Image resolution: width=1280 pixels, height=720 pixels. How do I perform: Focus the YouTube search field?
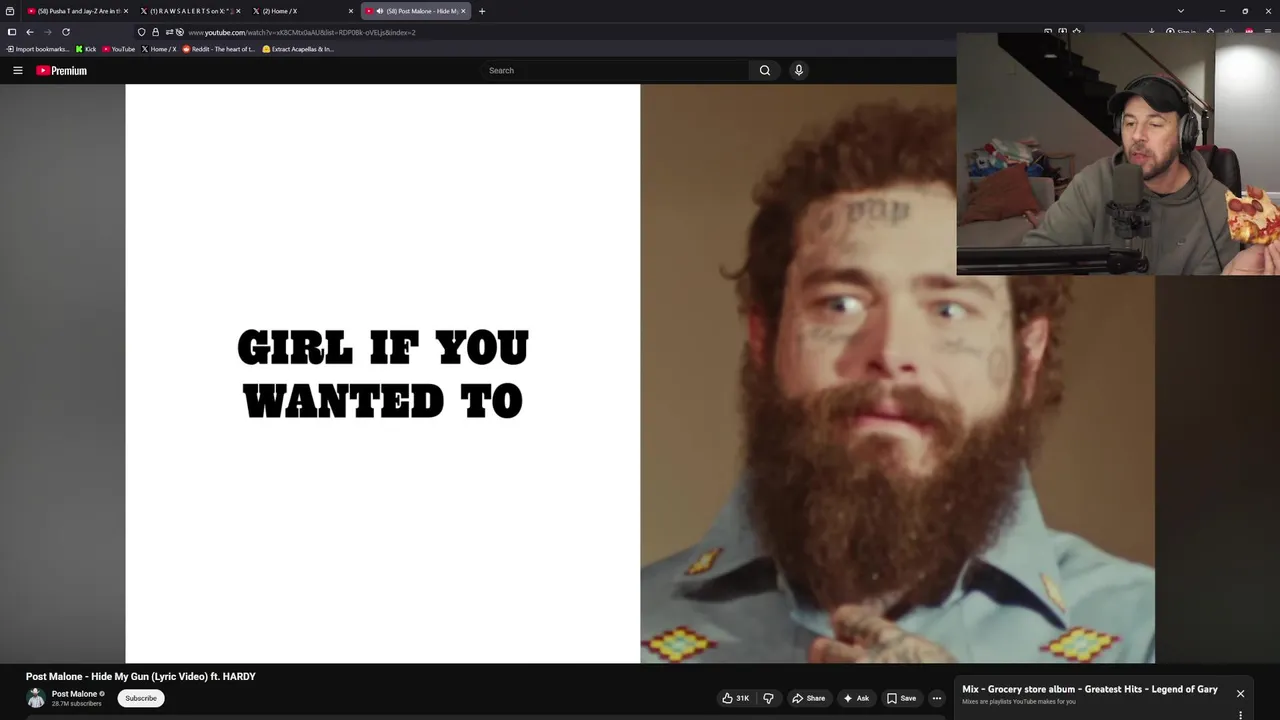(615, 70)
